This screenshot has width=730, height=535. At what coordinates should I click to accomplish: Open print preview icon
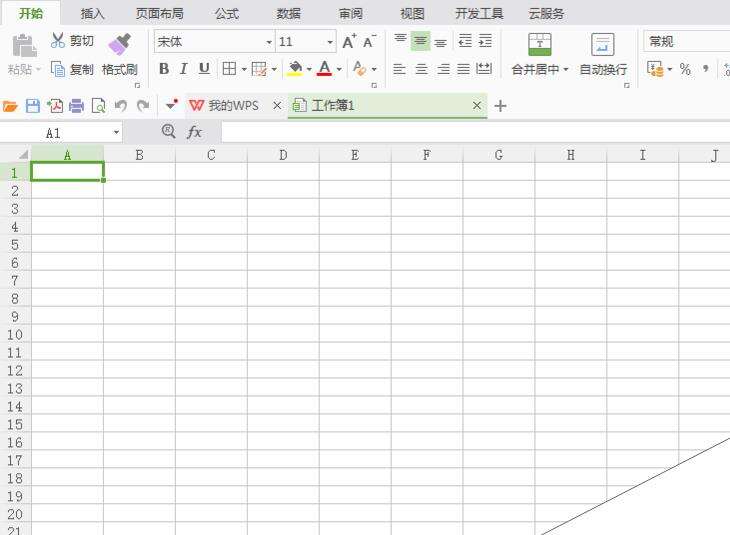pos(98,106)
